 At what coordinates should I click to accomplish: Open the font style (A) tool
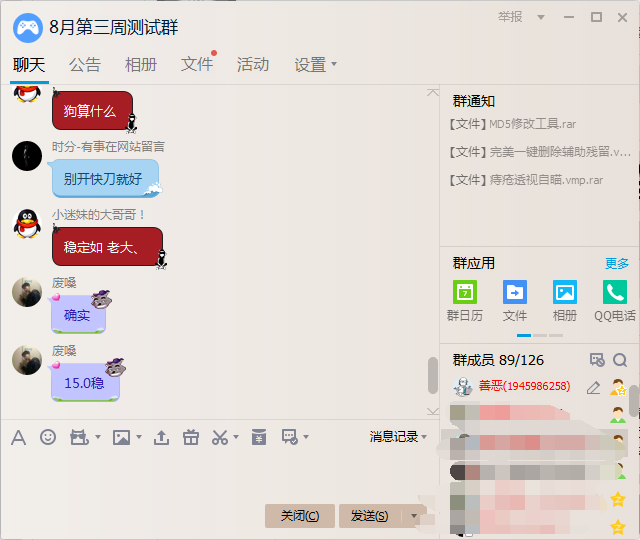pos(18,437)
